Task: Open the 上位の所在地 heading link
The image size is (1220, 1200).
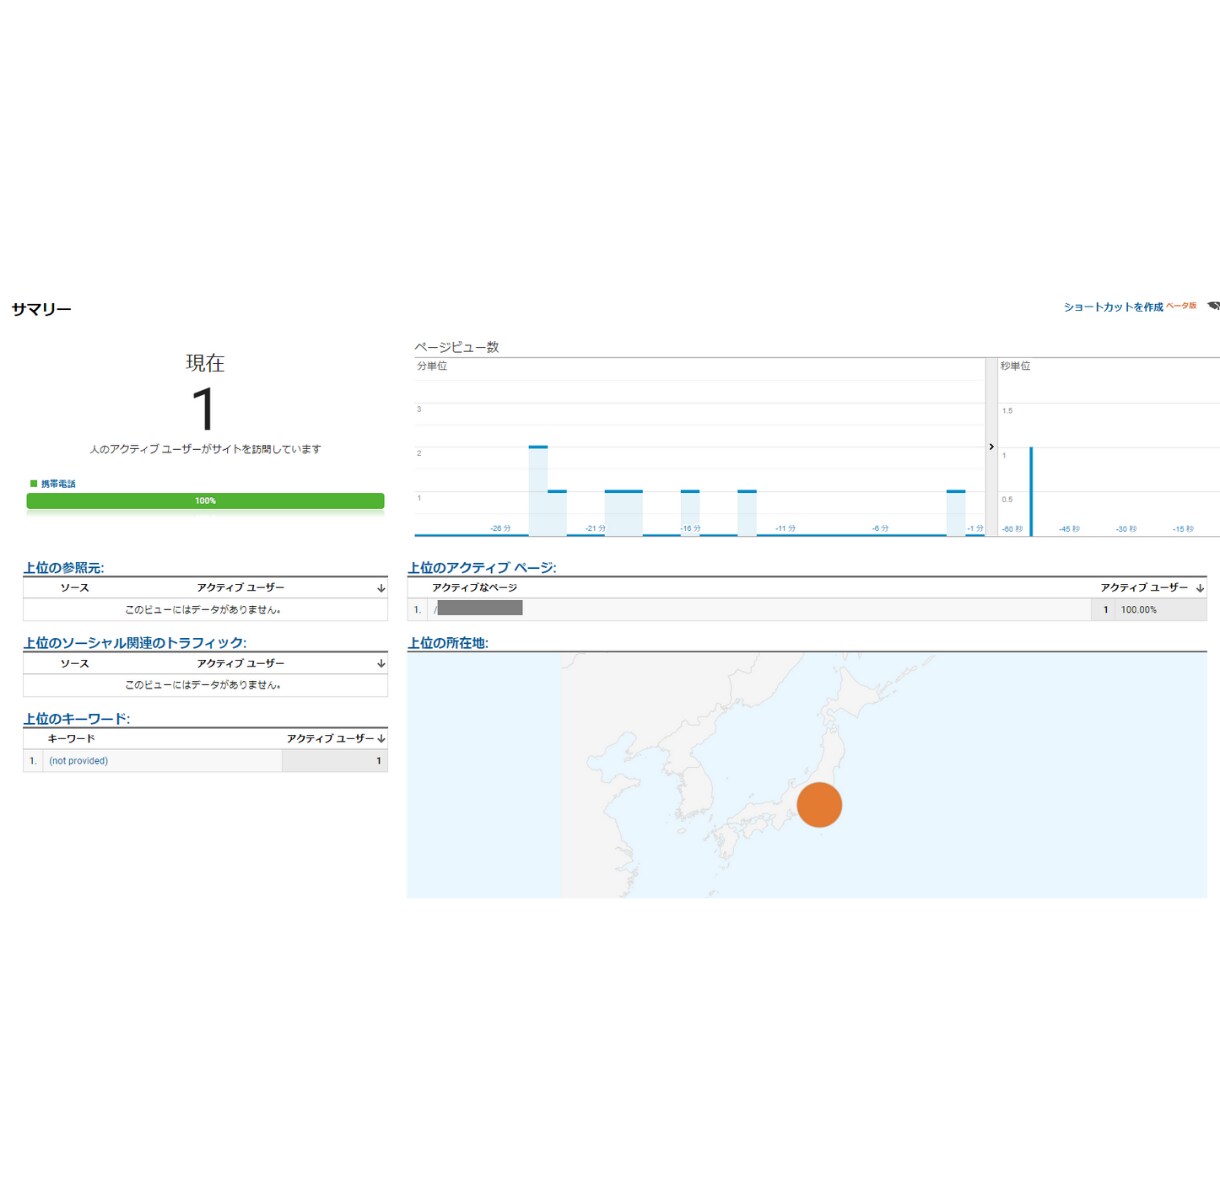Action: coord(448,643)
